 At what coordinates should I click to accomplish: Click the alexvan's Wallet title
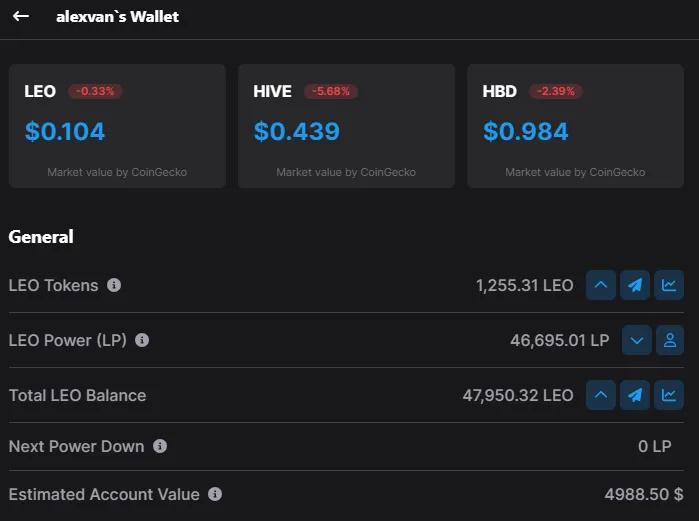(117, 17)
